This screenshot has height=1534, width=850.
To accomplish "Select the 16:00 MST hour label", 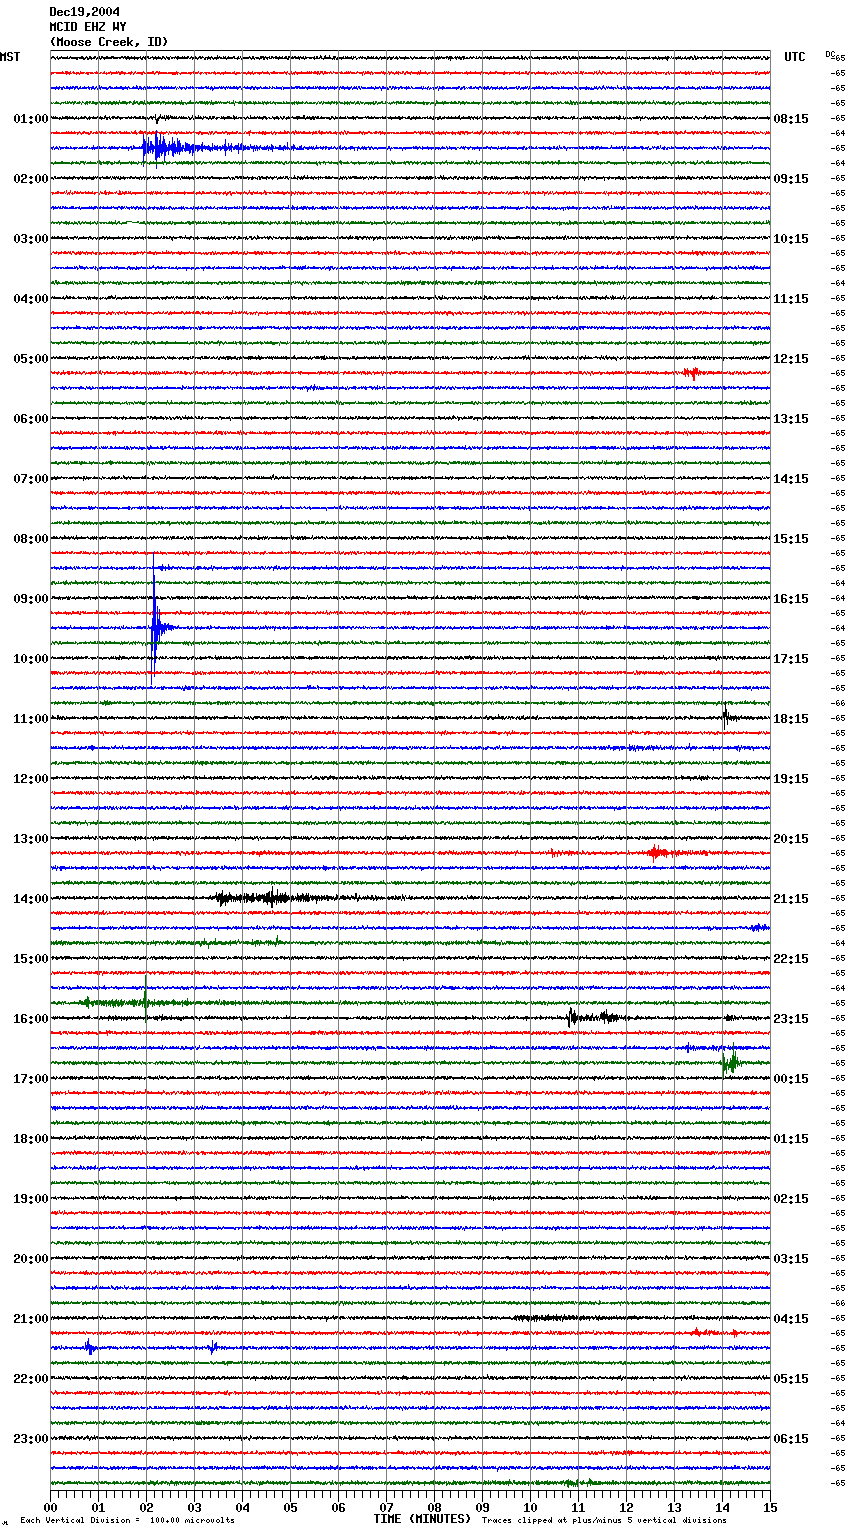I will (x=30, y=1018).
